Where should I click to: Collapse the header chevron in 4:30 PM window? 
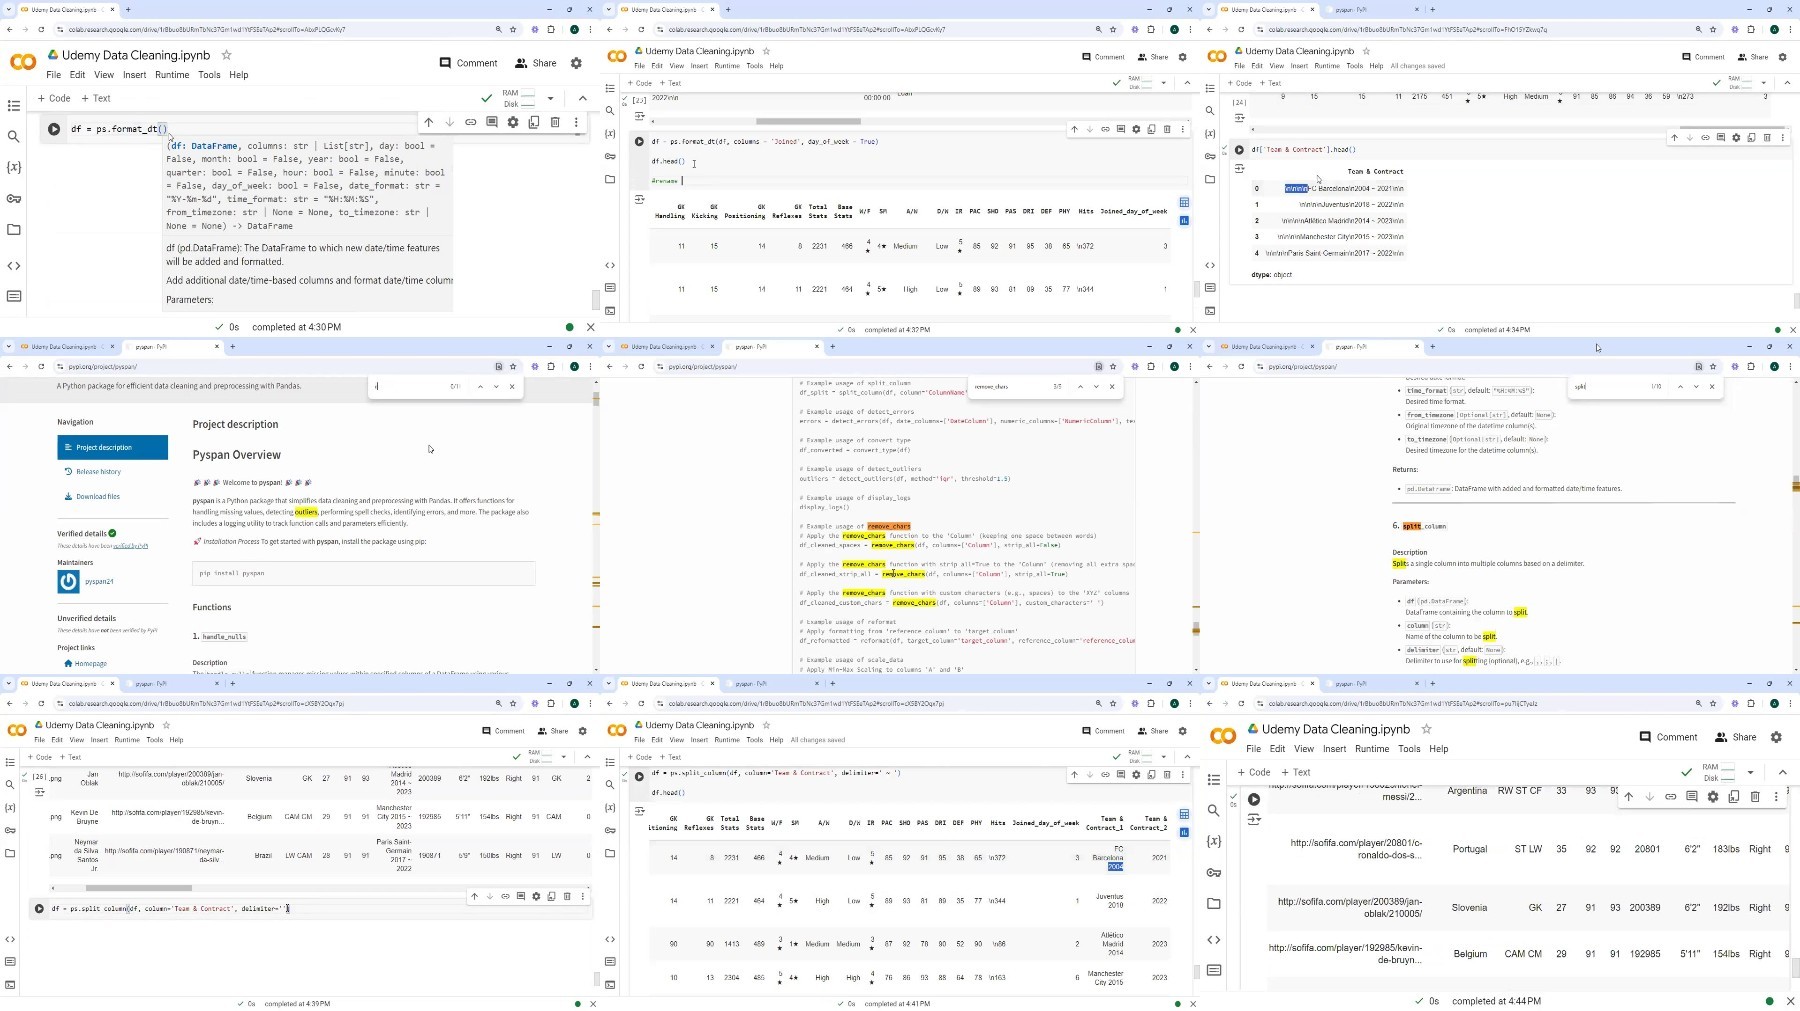[x=583, y=98]
